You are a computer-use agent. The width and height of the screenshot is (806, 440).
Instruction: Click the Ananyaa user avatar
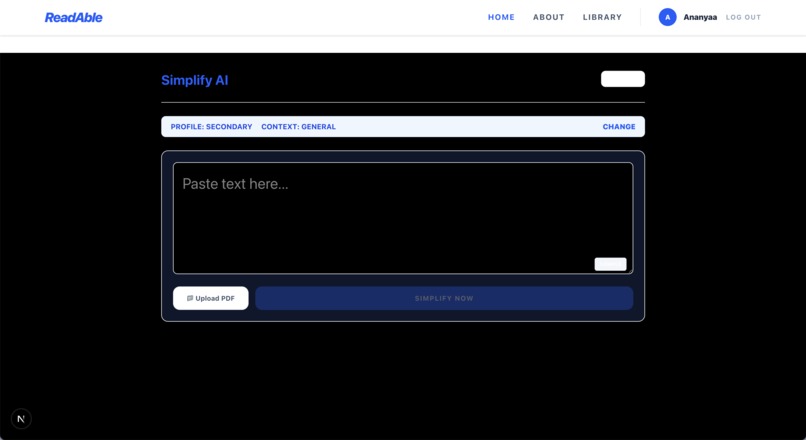point(667,17)
